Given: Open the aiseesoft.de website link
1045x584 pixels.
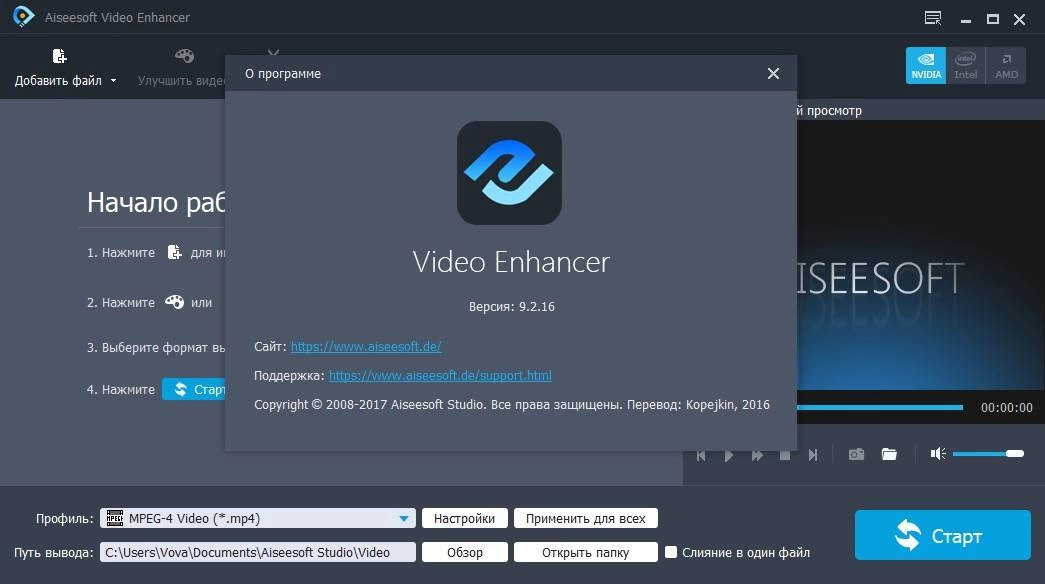Looking at the screenshot, I should coord(366,347).
